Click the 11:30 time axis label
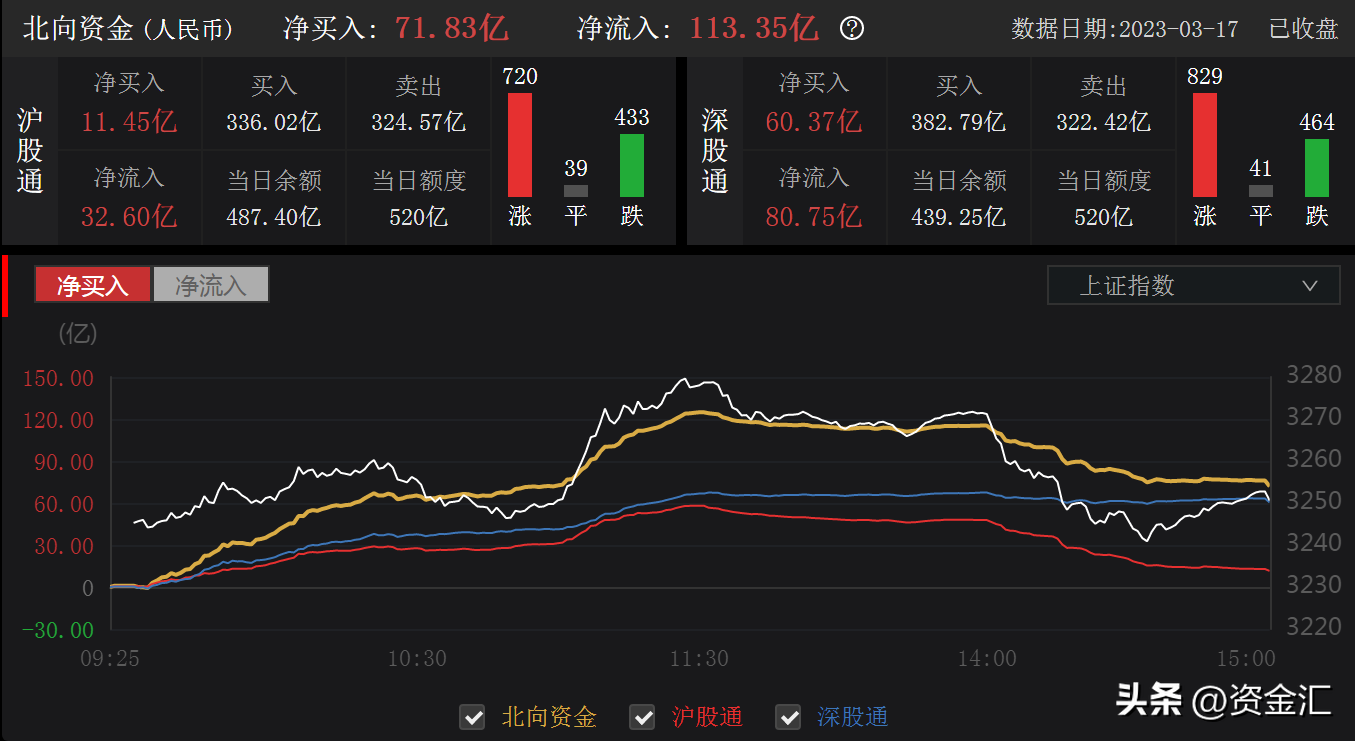The image size is (1355, 741). (x=699, y=658)
